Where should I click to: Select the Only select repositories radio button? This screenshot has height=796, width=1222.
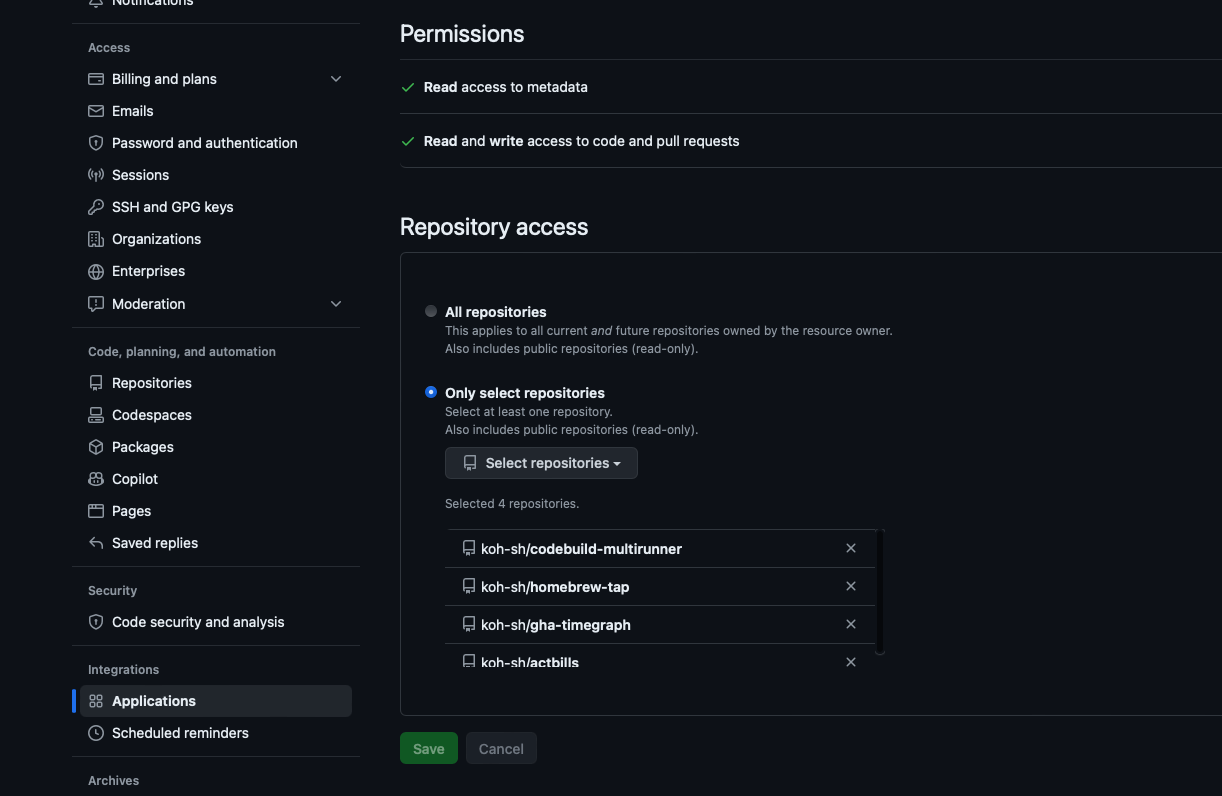point(431,392)
